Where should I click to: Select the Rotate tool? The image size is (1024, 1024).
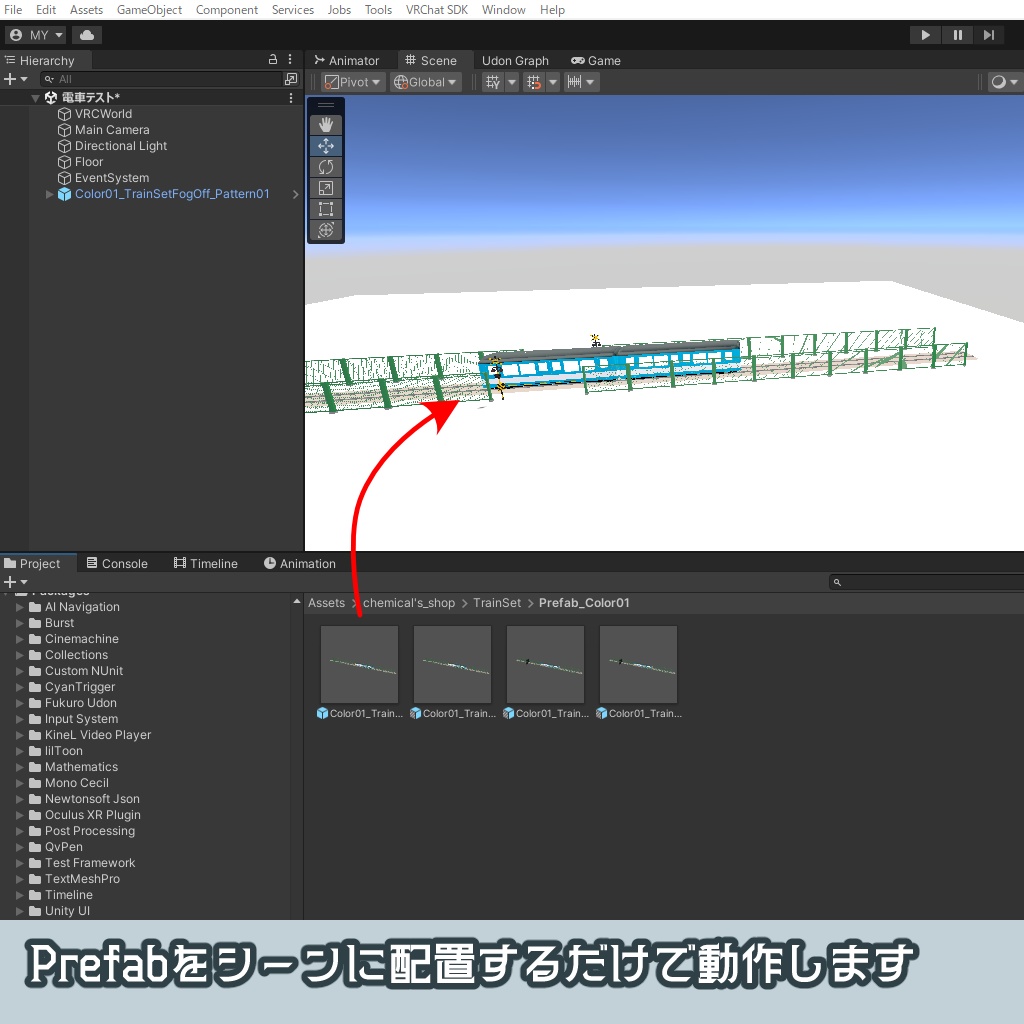326,166
